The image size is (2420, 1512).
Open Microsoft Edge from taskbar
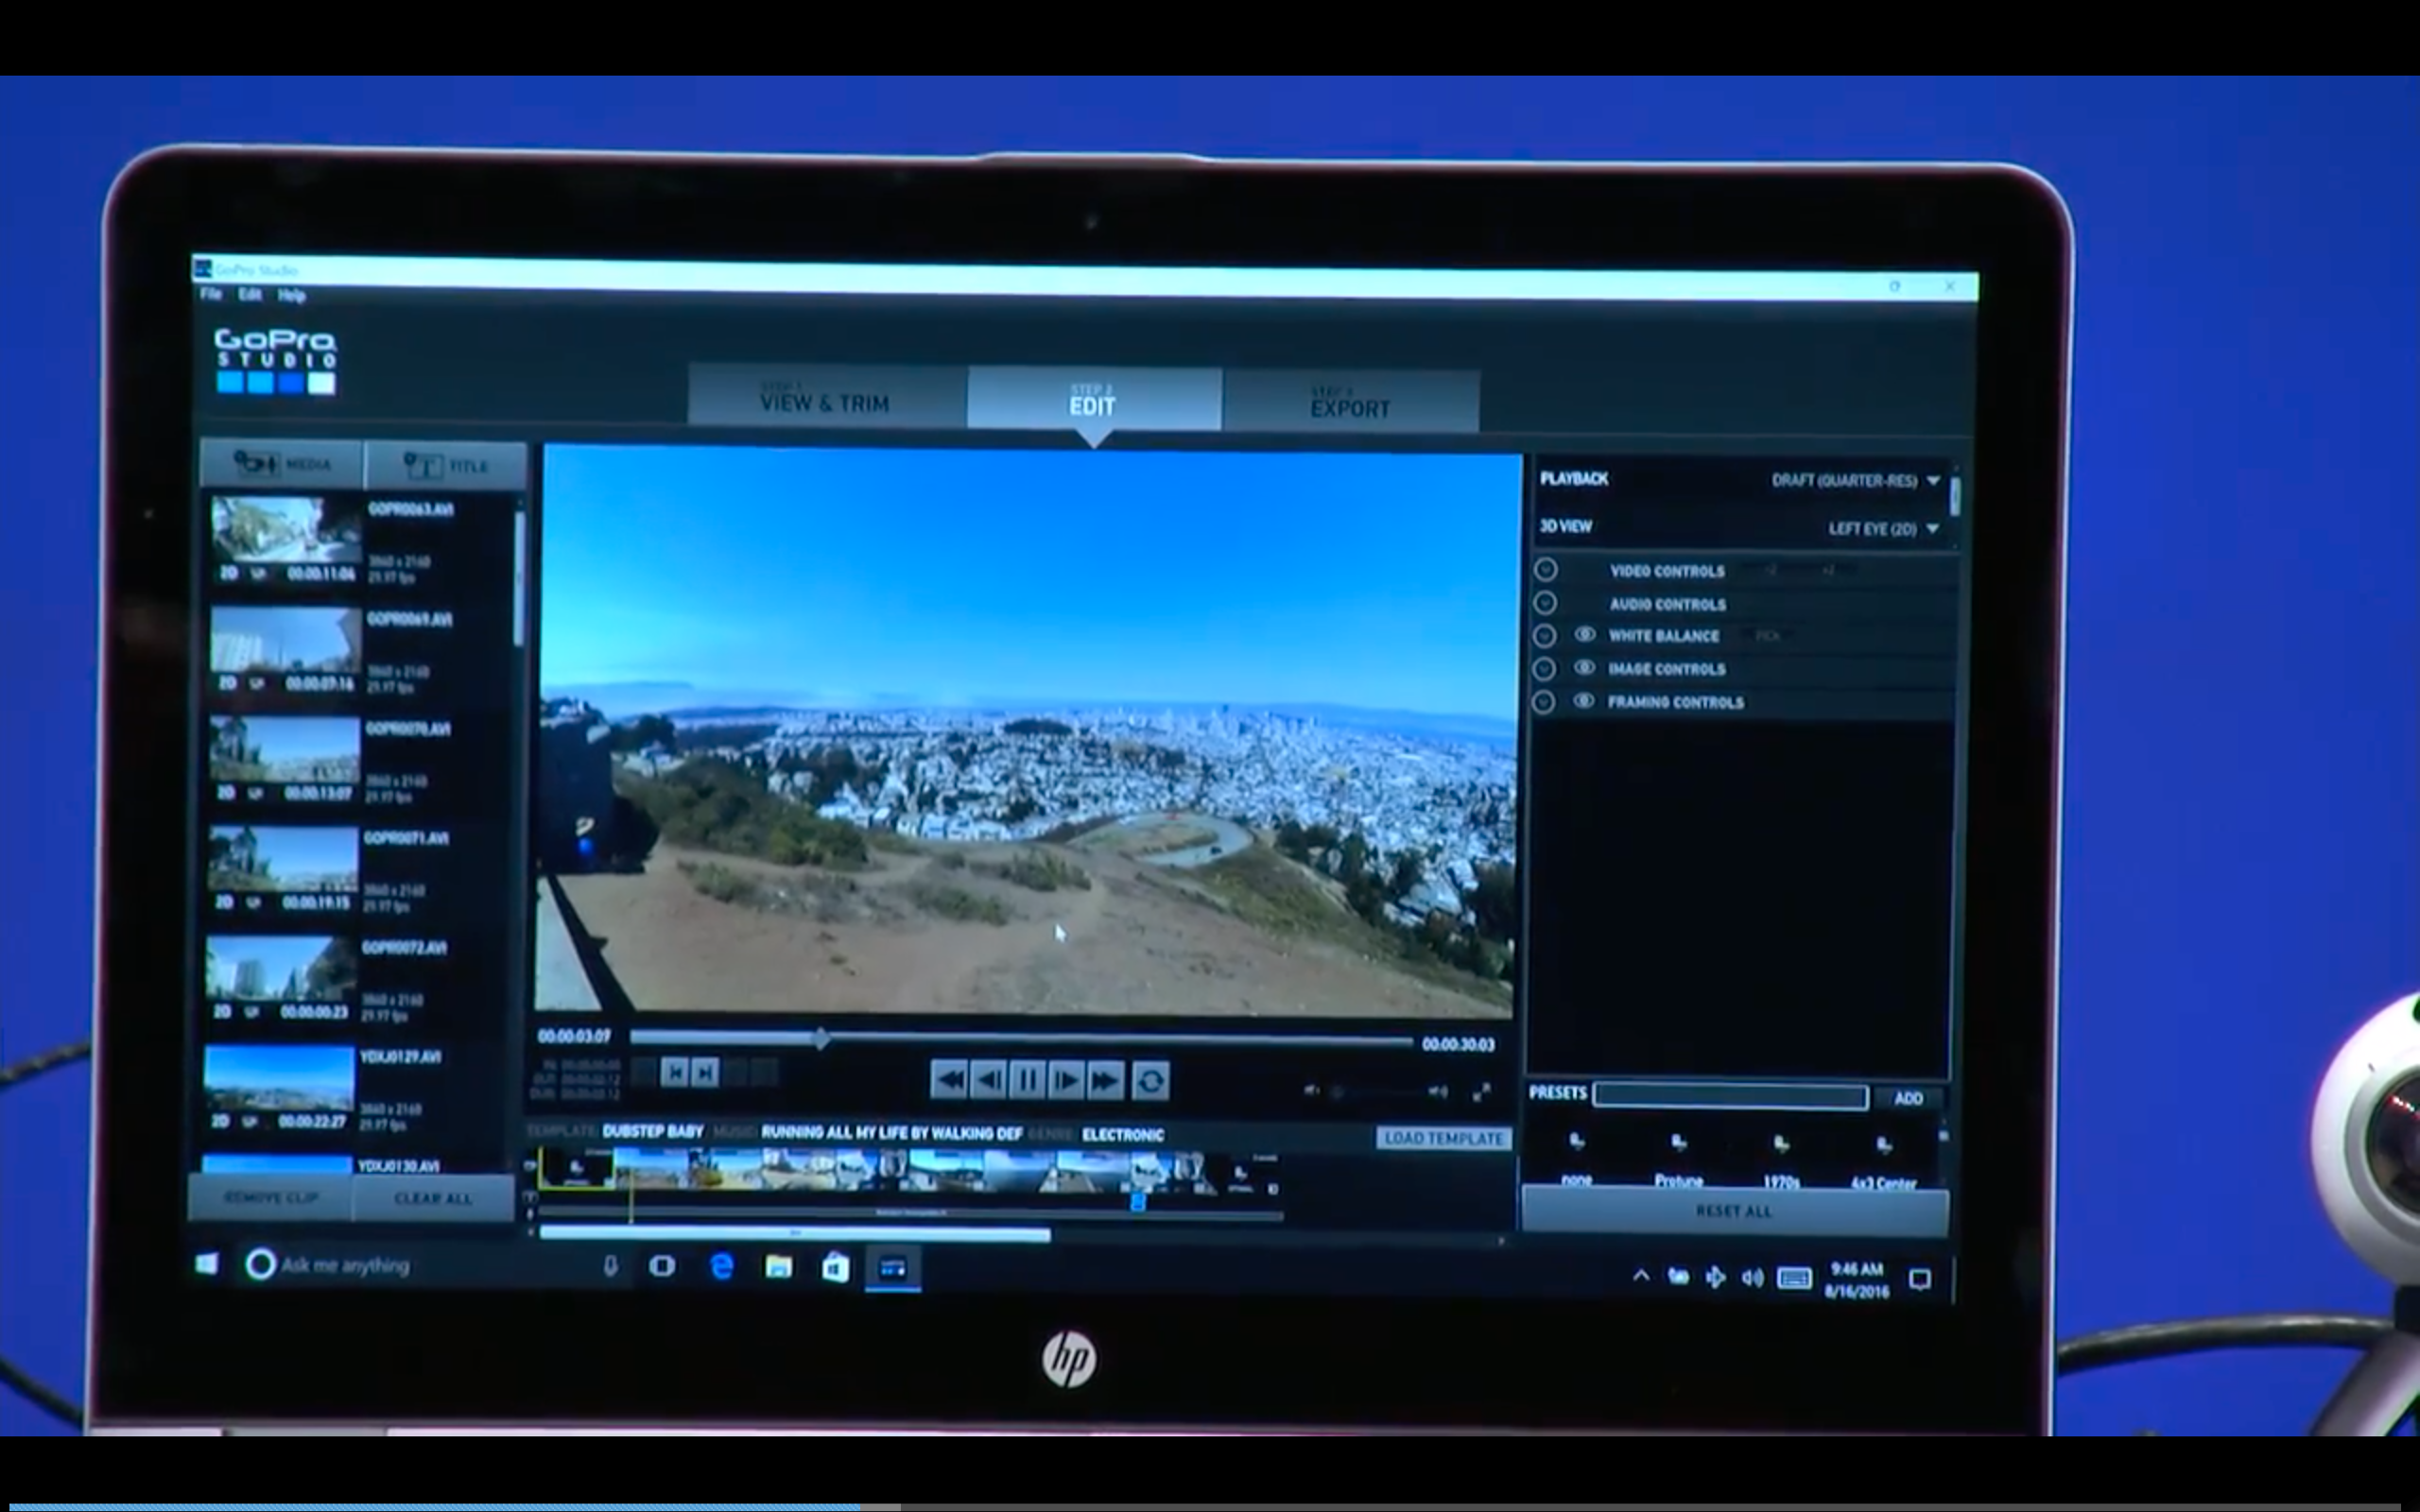[x=721, y=1267]
